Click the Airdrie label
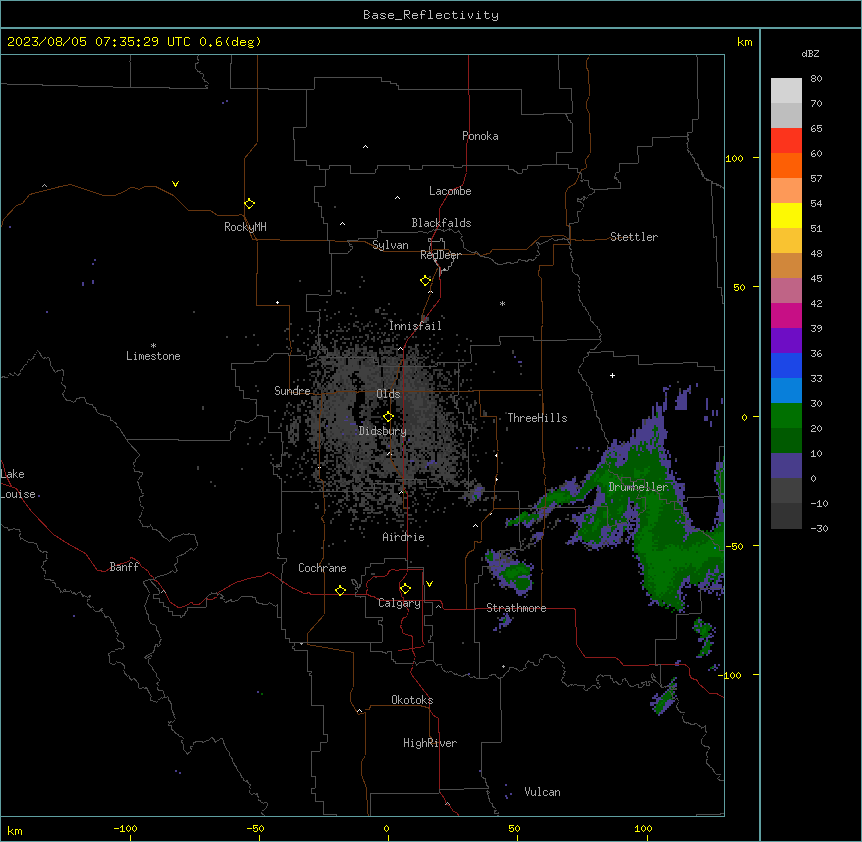 [404, 537]
